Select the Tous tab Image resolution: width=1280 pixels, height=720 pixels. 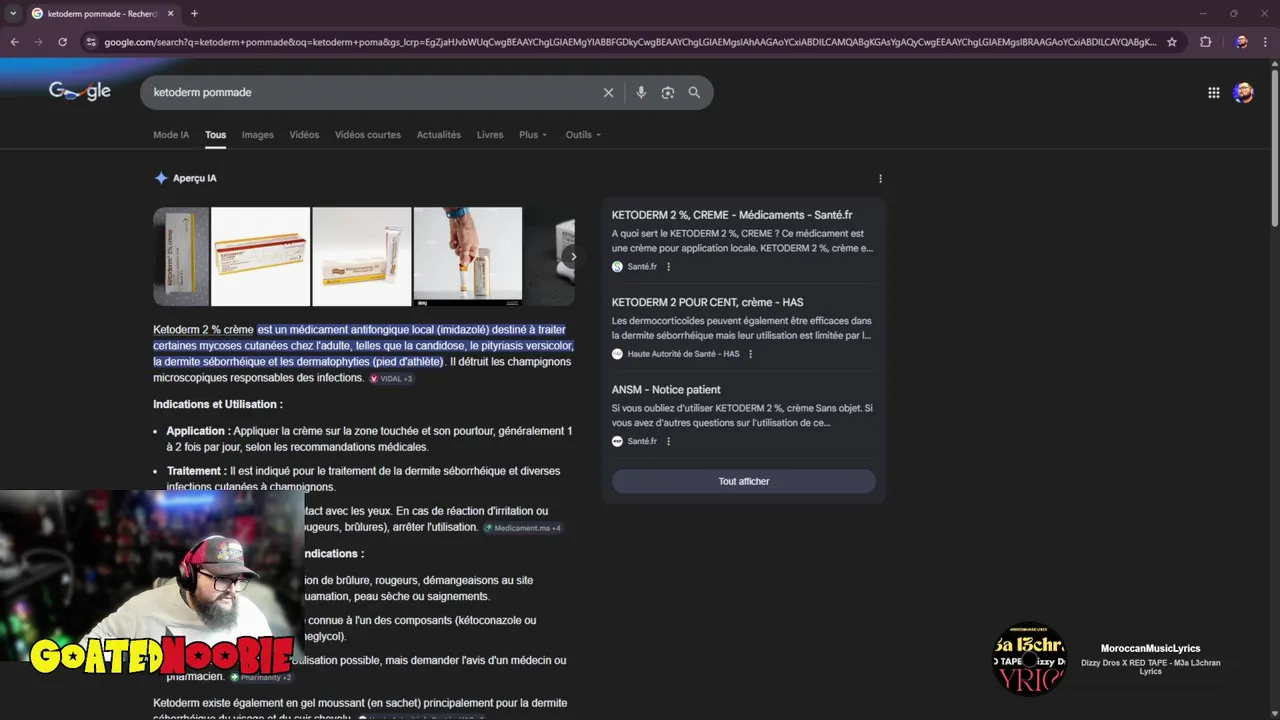pyautogui.click(x=216, y=135)
